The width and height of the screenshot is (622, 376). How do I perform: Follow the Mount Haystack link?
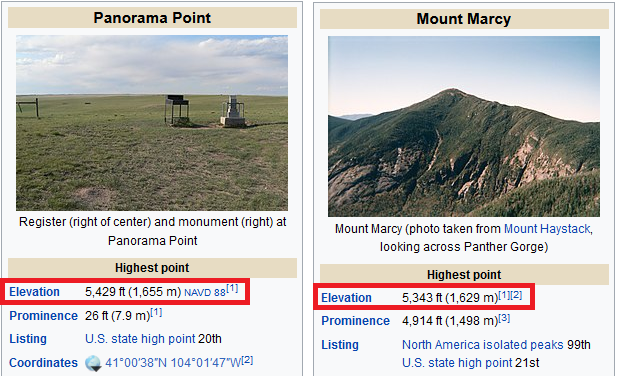point(547,229)
